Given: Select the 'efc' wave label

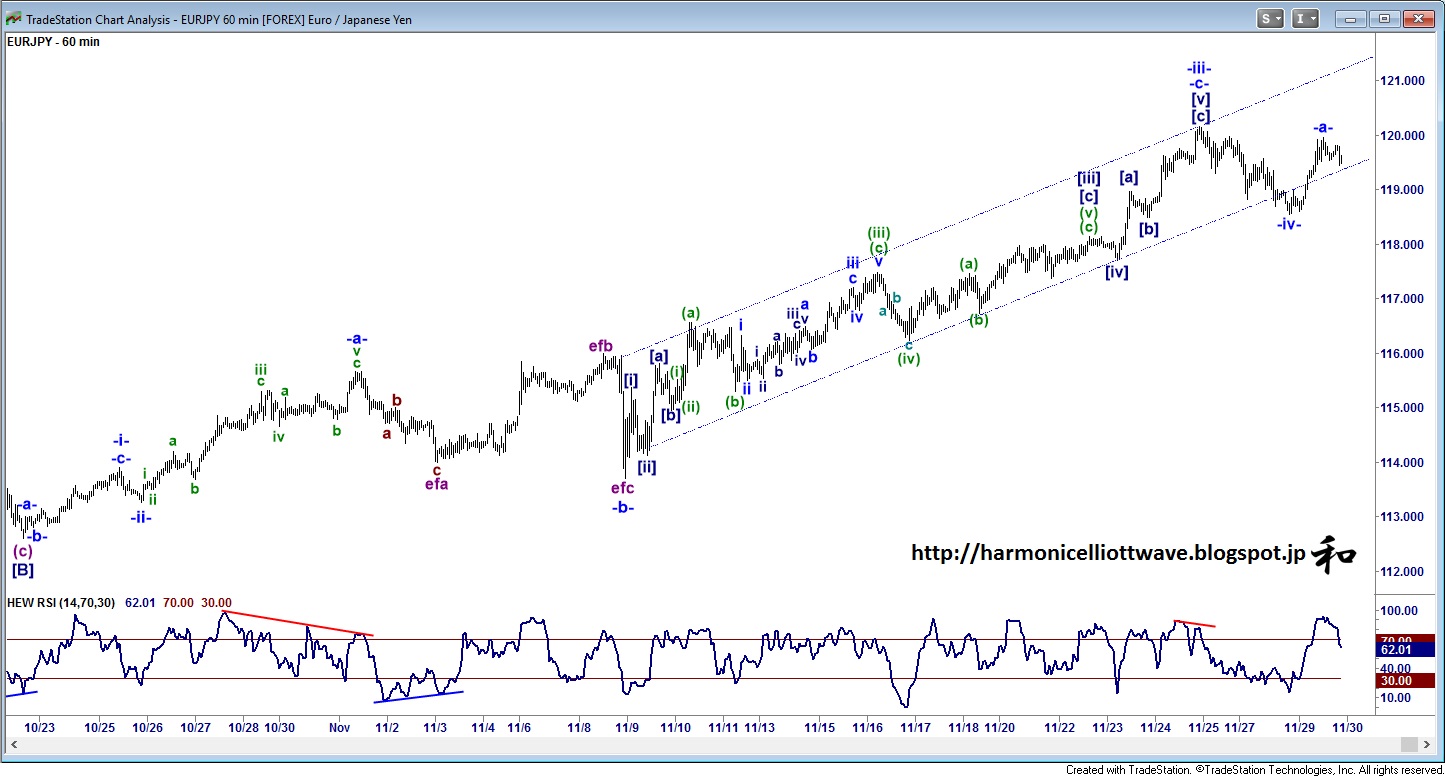Looking at the screenshot, I should click(x=622, y=488).
